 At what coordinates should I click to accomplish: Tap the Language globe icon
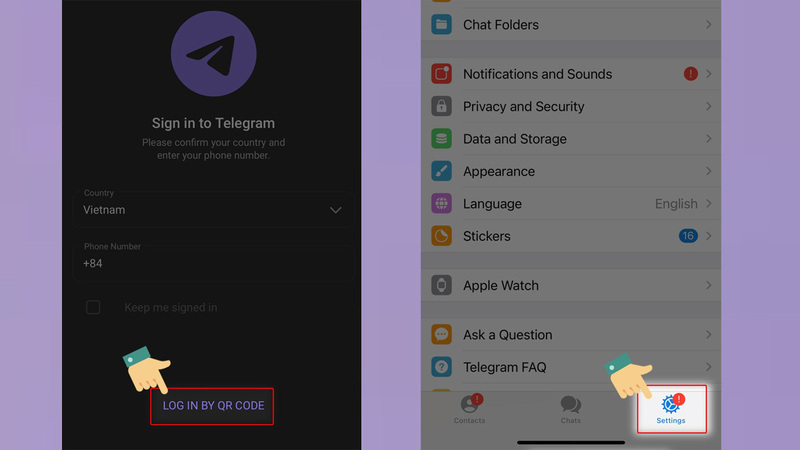[x=441, y=204]
